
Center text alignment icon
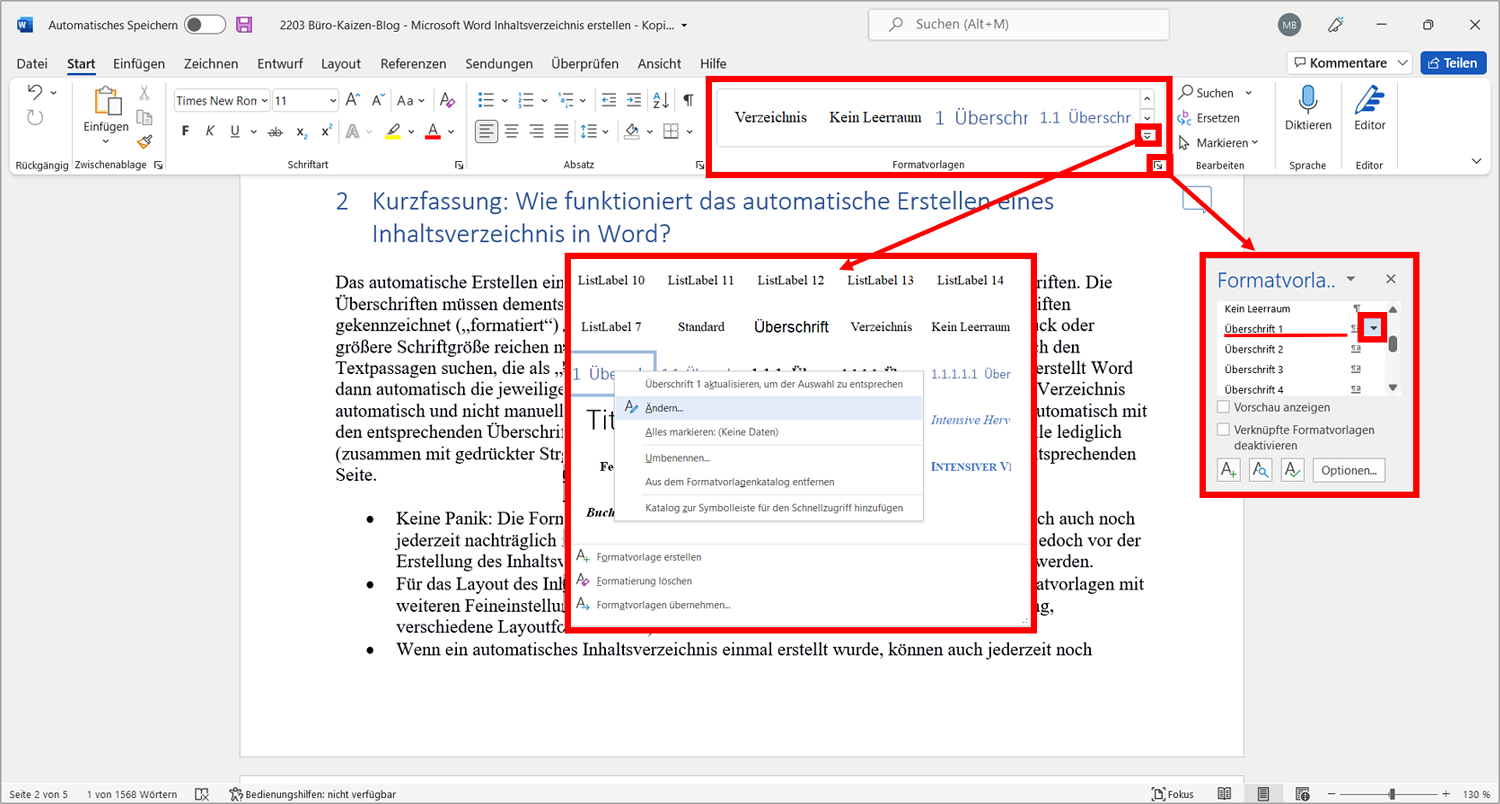pyautogui.click(x=511, y=131)
